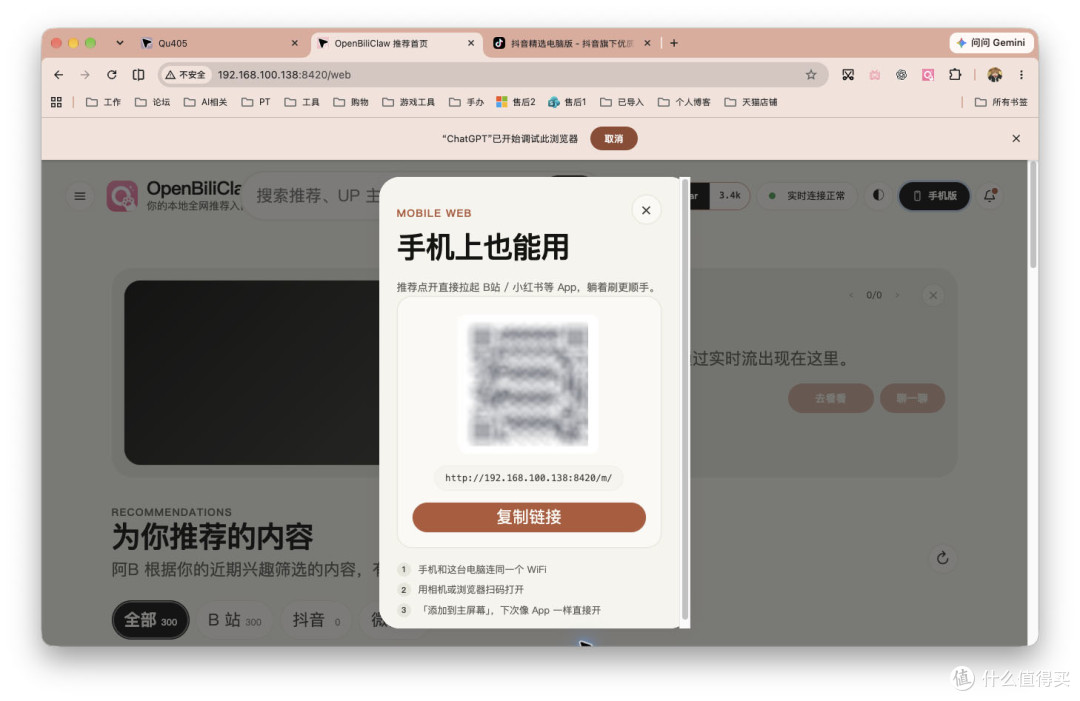
Task: Go to next card with right chevron
Action: (897, 295)
